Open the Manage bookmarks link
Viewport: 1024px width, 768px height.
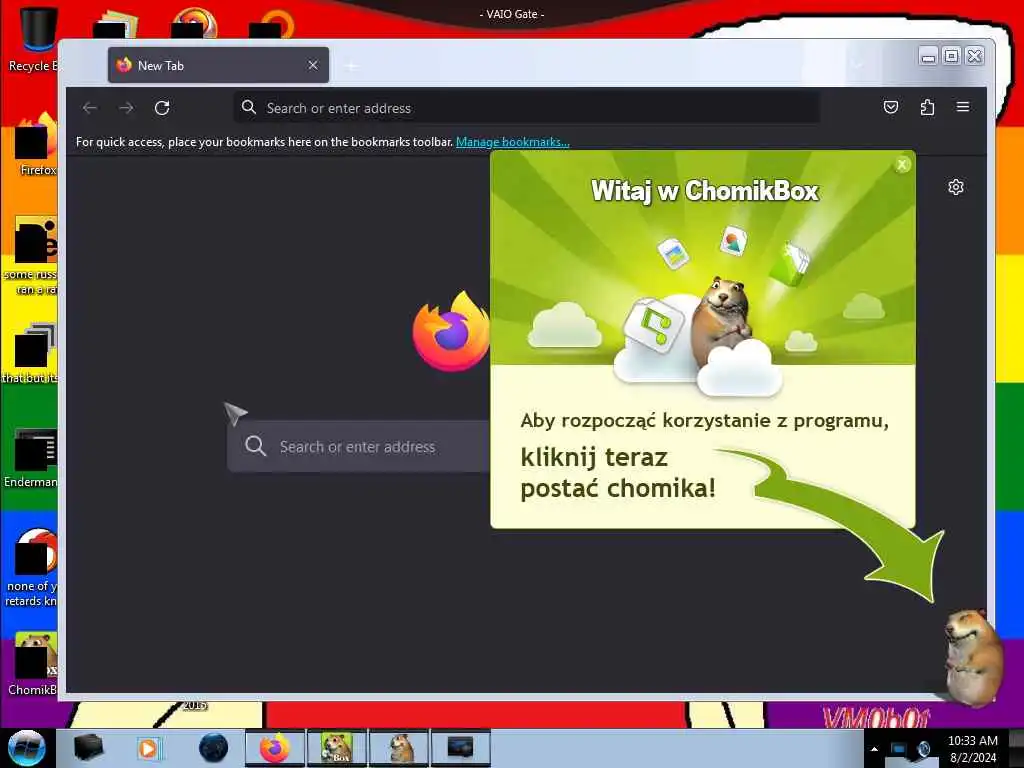(x=513, y=142)
